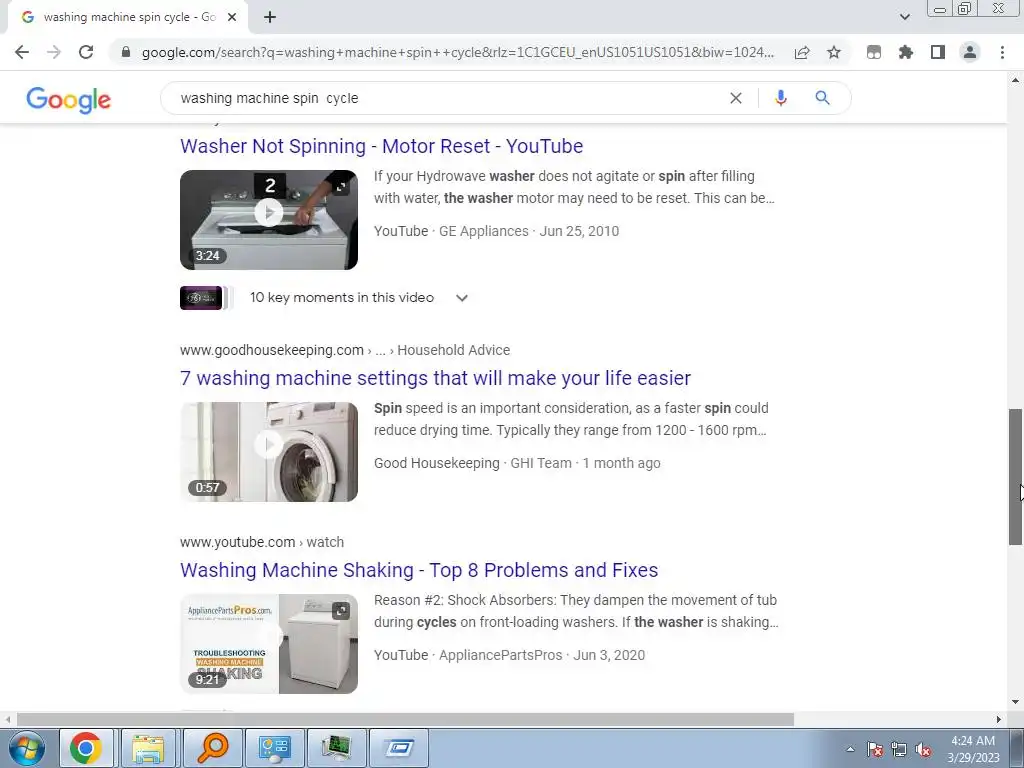This screenshot has height=768, width=1024.
Task: Click the scroll up arrow
Action: coord(1015,80)
